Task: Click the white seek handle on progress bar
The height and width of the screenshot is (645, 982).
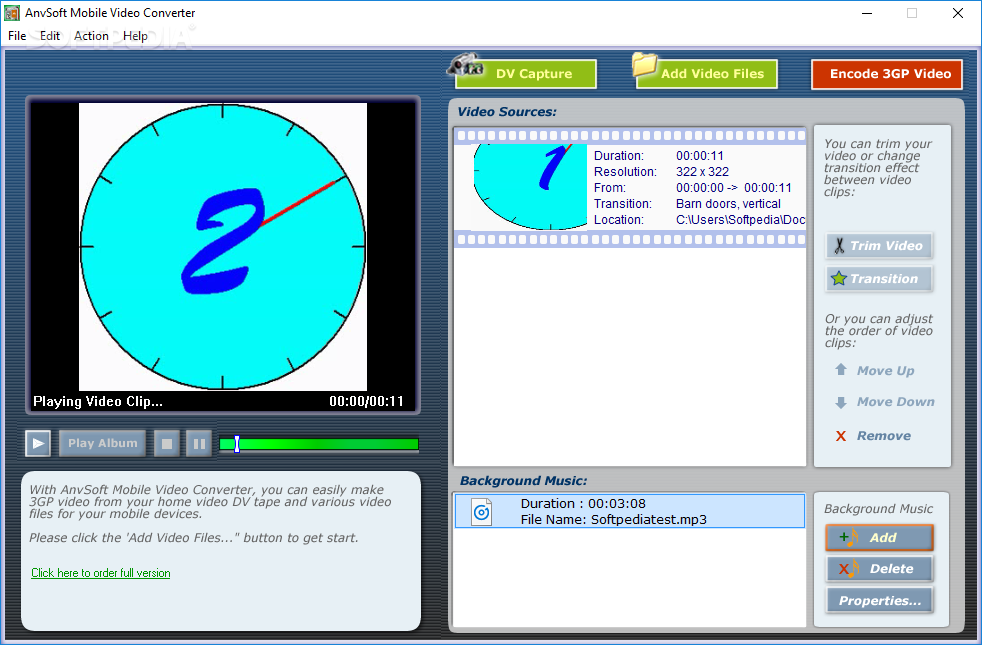Action: [x=237, y=444]
